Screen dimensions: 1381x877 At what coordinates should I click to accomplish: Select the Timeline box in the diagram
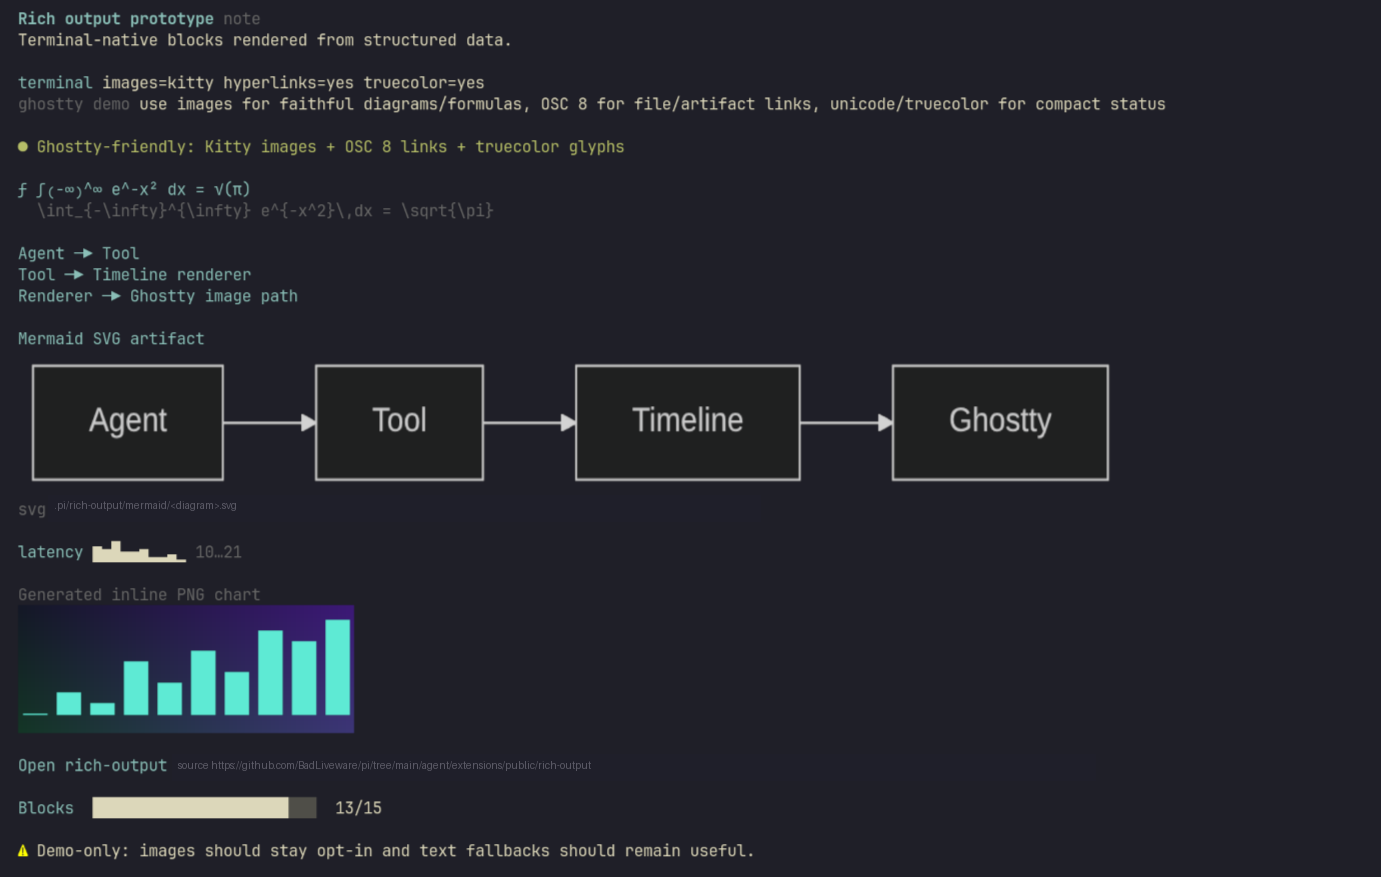[x=688, y=423]
